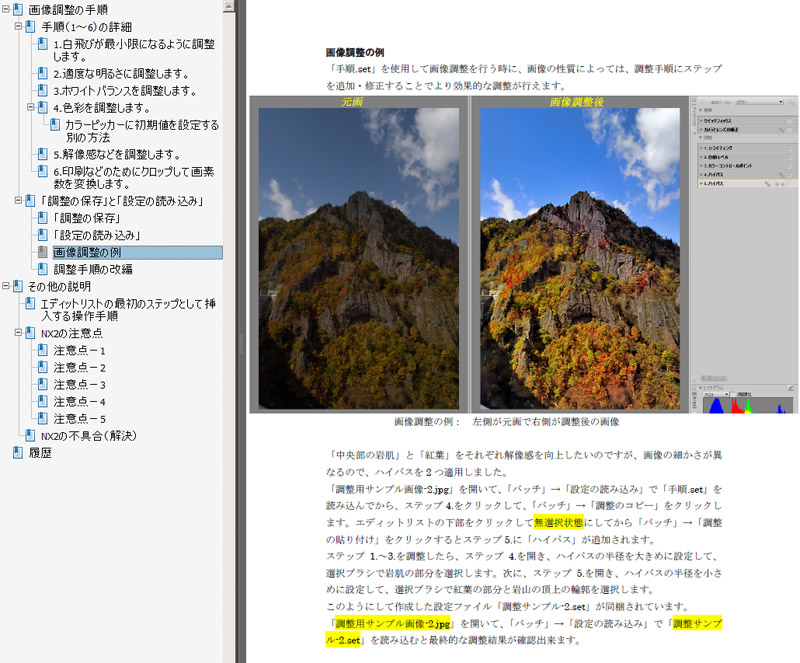Click the bookmark icon beside その他の説明

coord(17,285)
